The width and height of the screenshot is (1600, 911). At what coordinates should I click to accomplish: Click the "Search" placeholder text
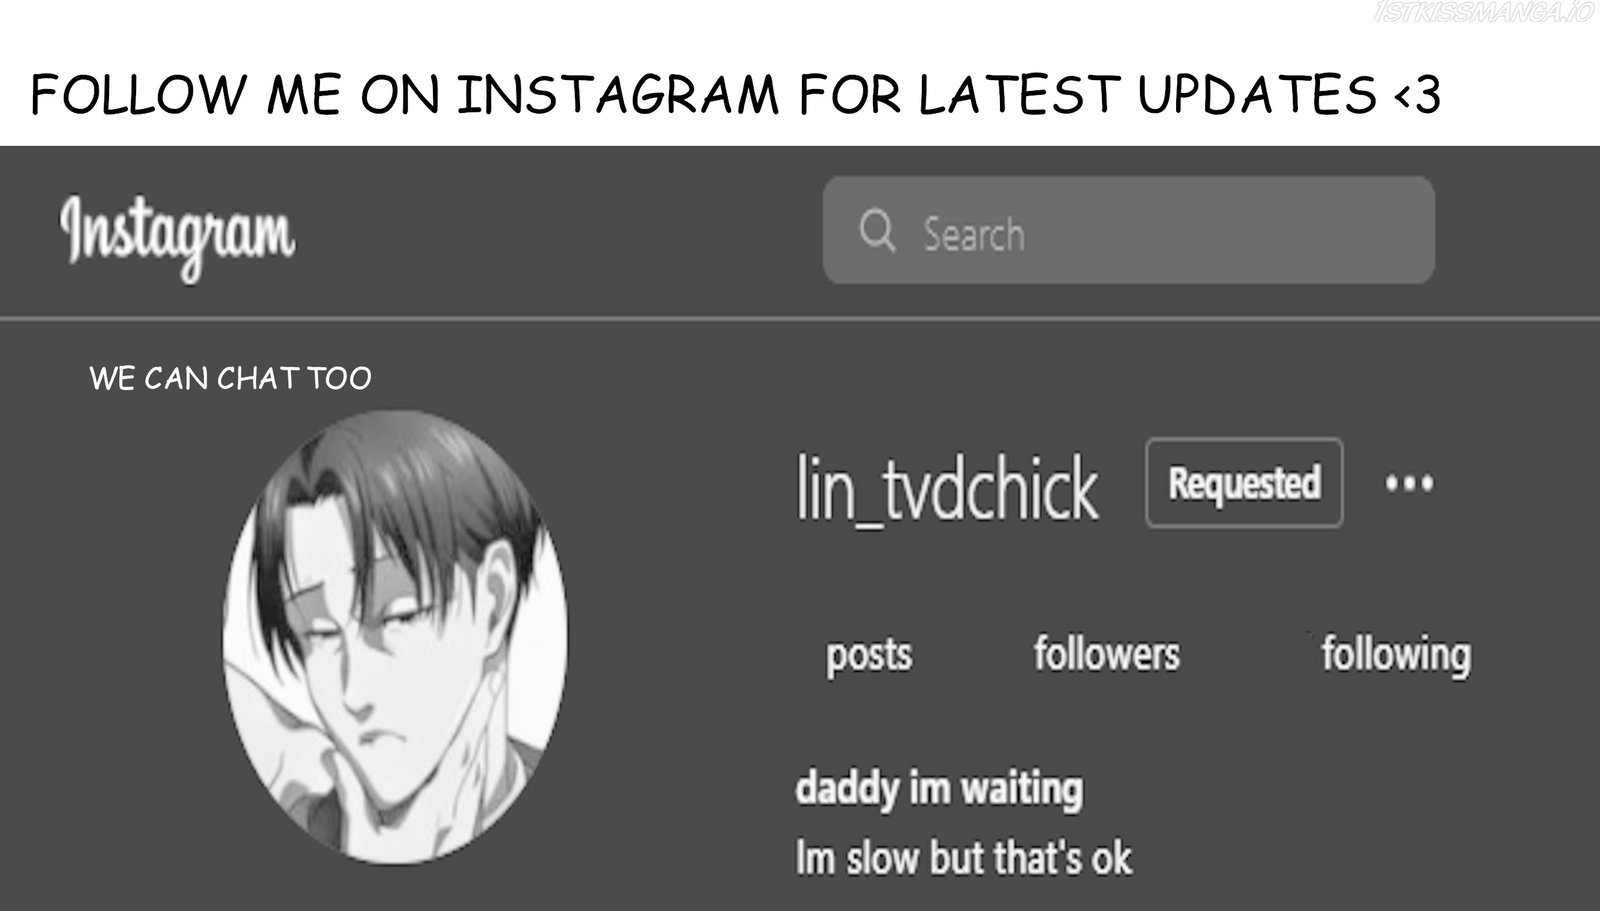[973, 234]
